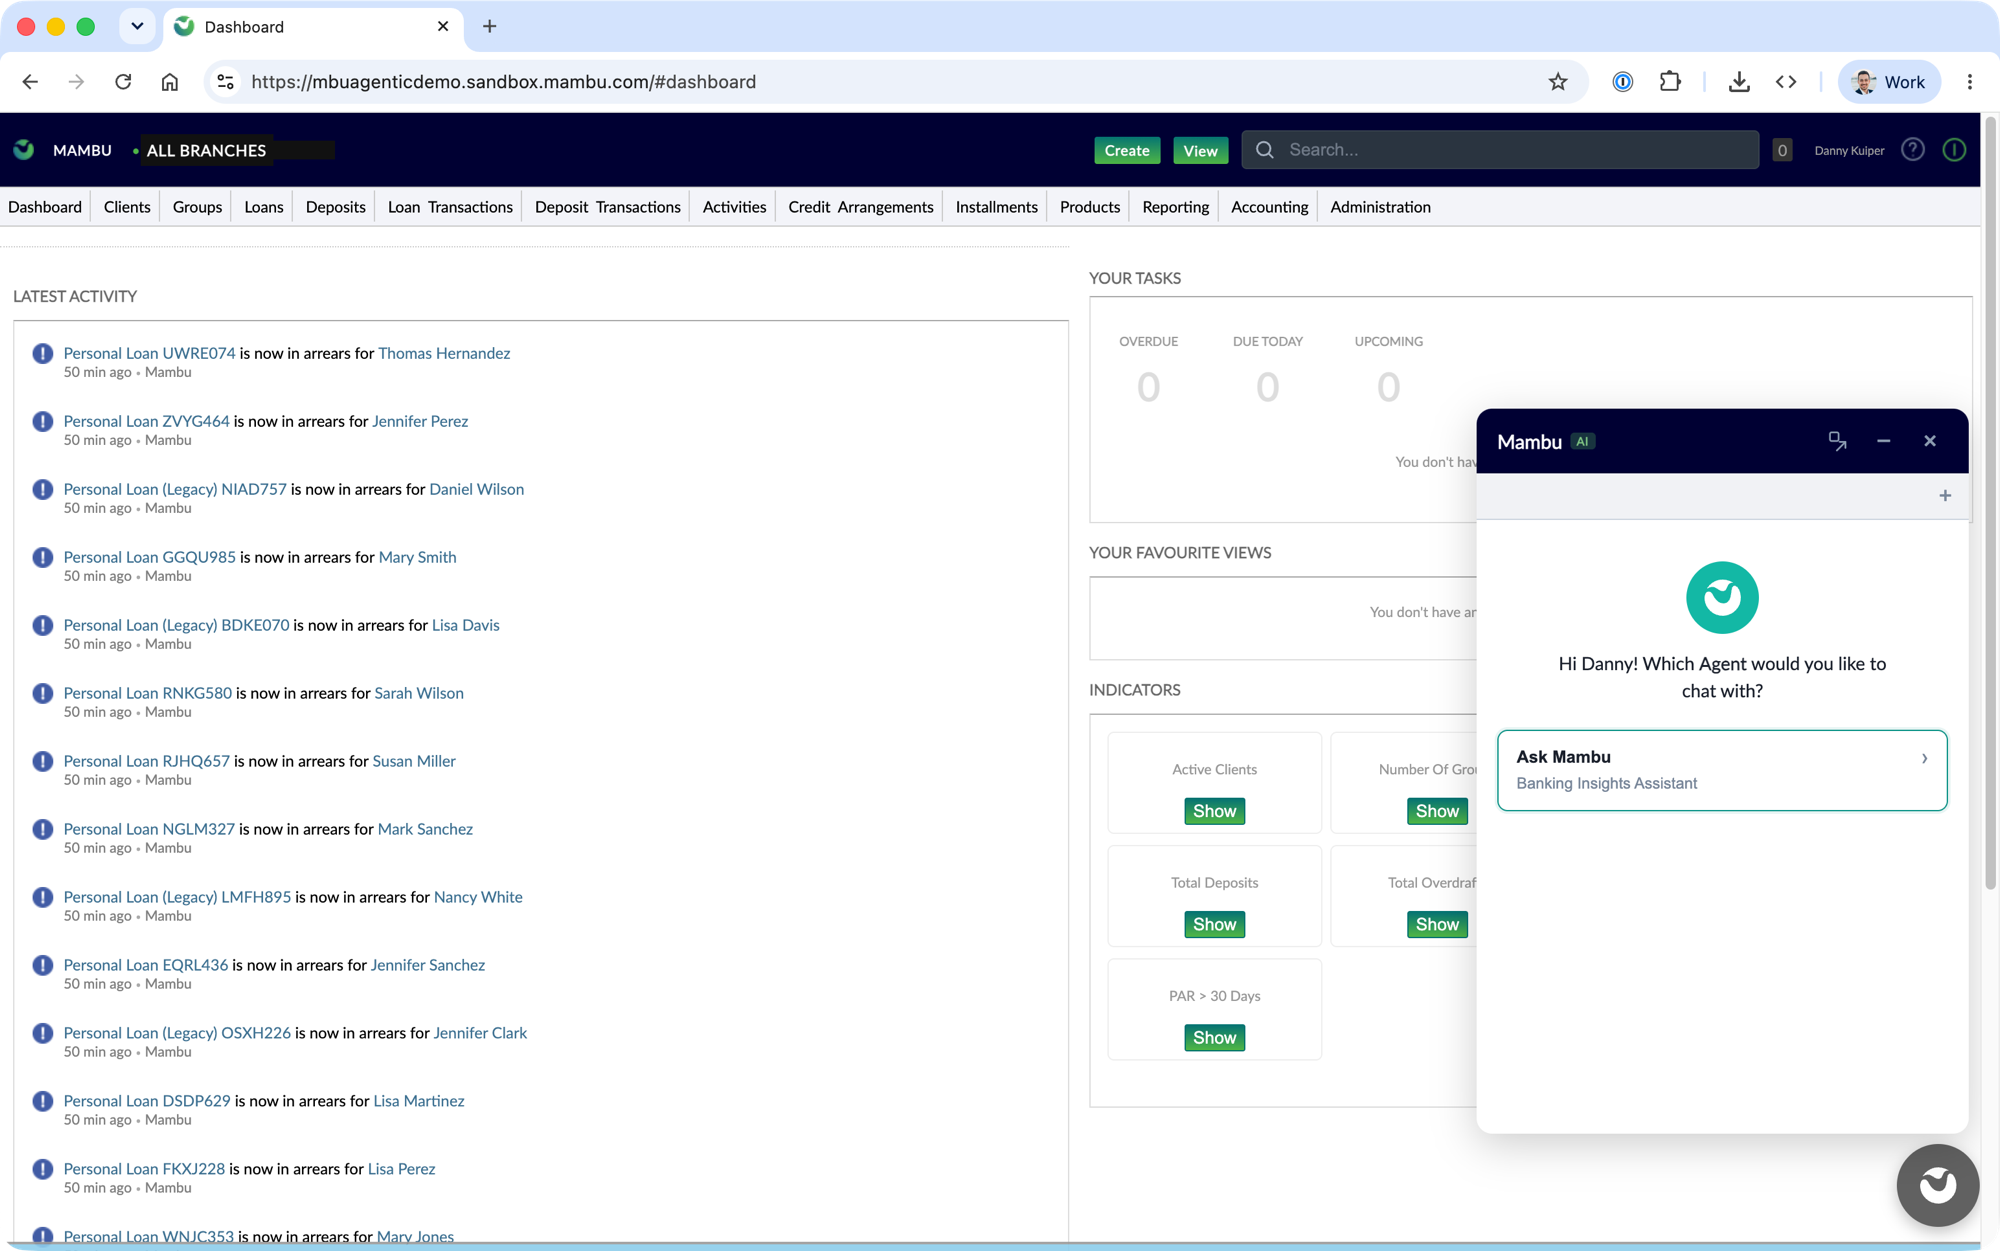Screen dimensions: 2000x1251
Task: Click the floating Mambu chat launcher button
Action: tap(1938, 1185)
